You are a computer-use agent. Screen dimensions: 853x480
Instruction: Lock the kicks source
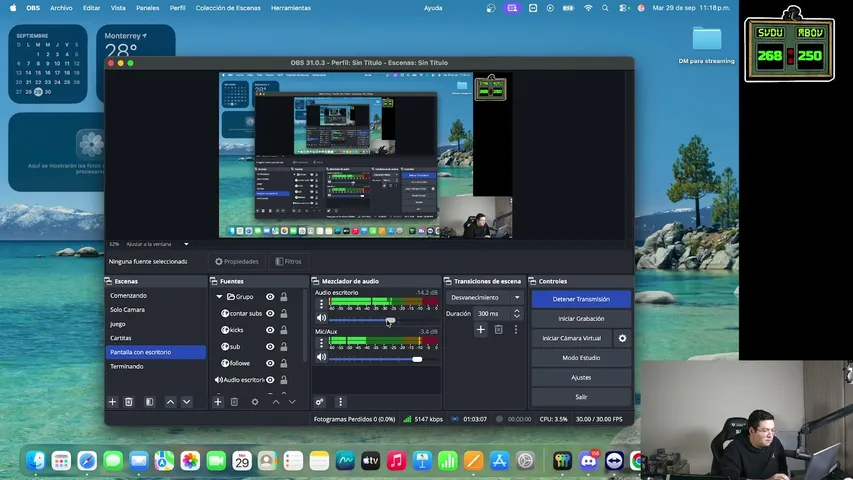pyautogui.click(x=283, y=330)
